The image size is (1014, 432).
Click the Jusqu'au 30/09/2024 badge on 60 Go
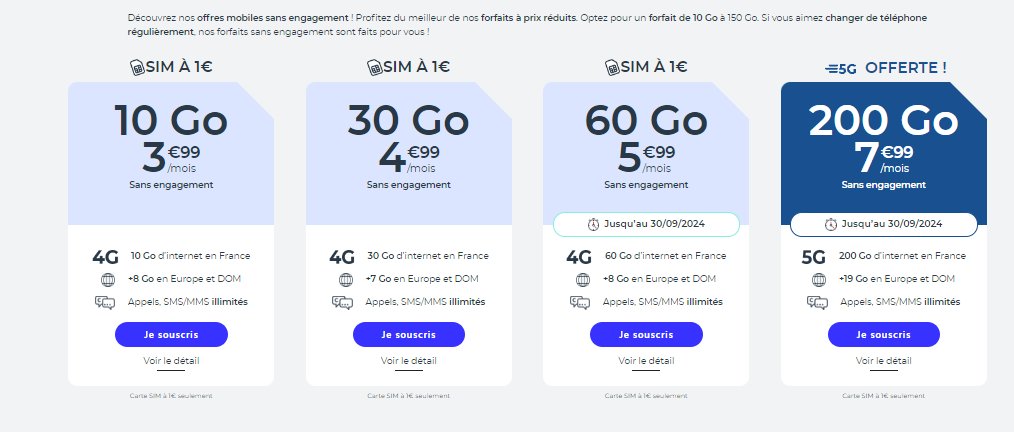[x=646, y=224]
